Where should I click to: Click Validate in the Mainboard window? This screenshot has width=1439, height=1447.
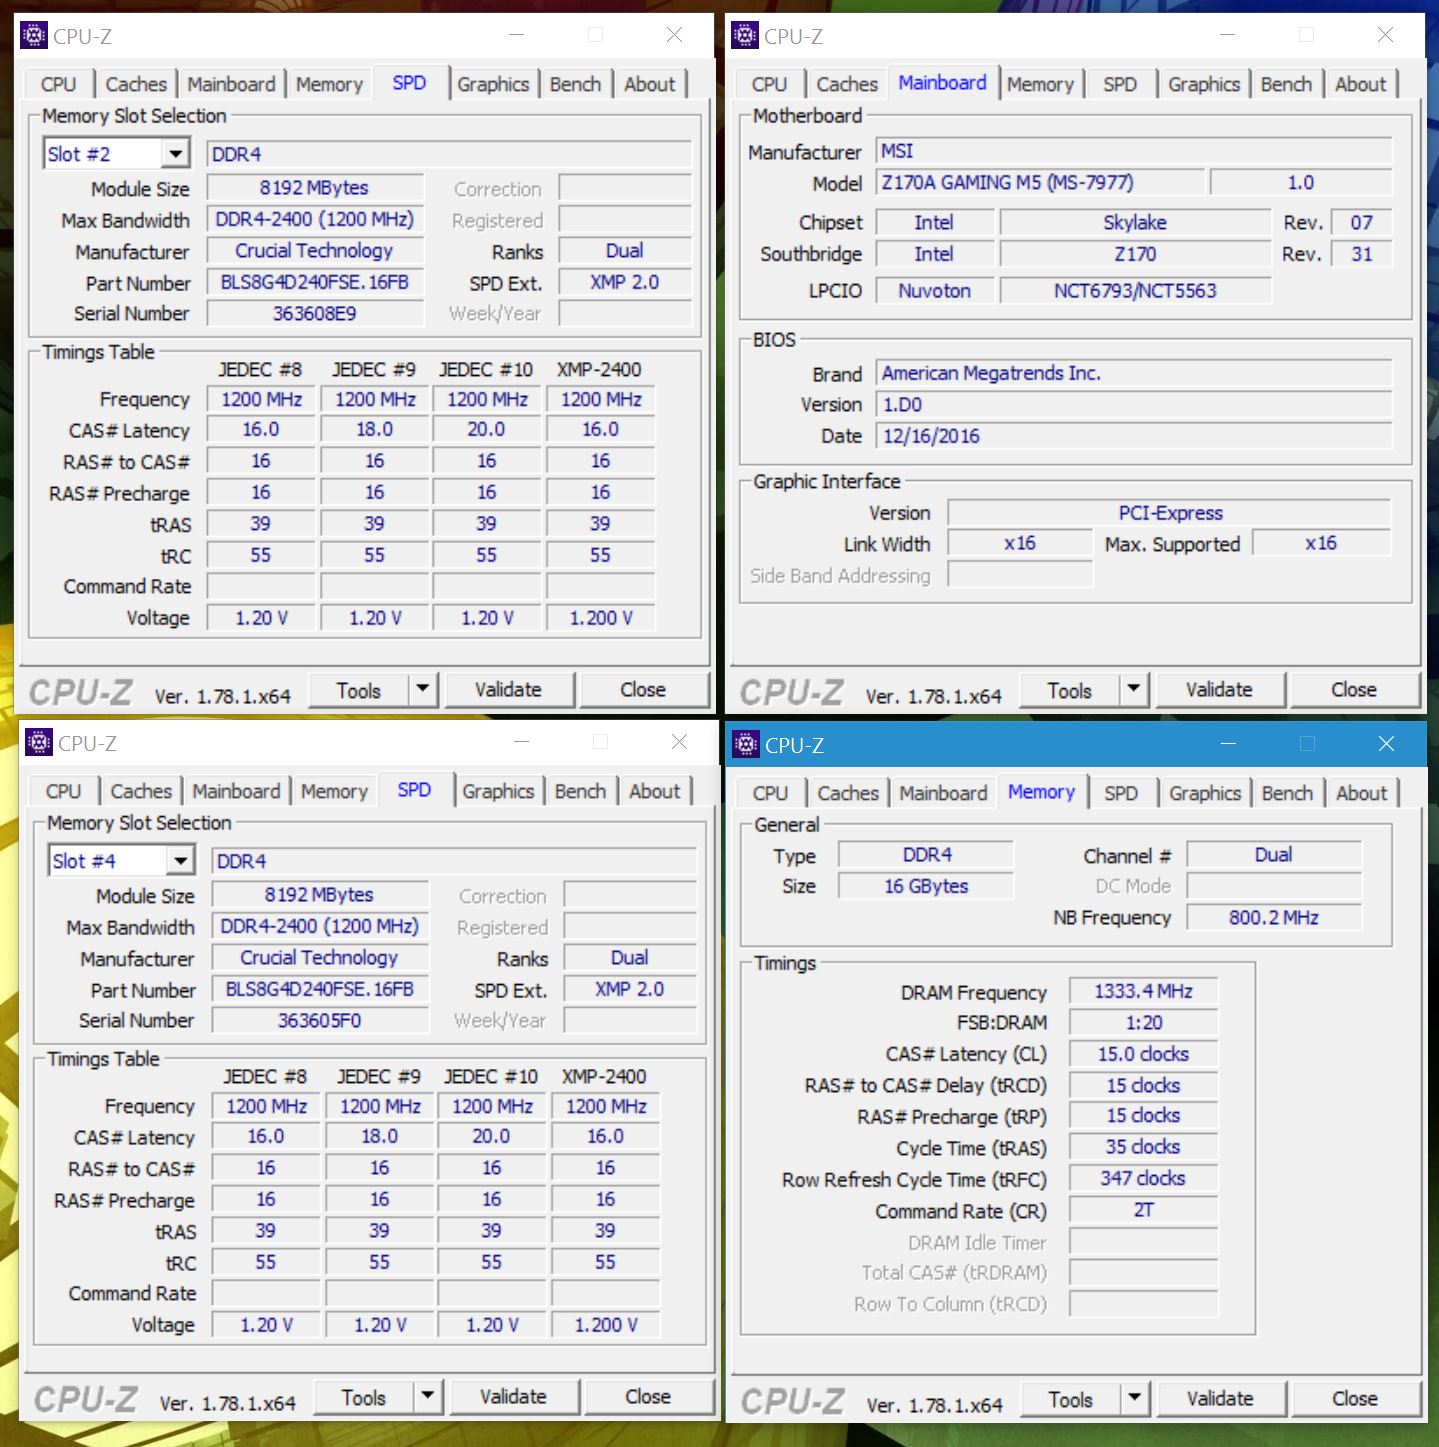pyautogui.click(x=1220, y=690)
